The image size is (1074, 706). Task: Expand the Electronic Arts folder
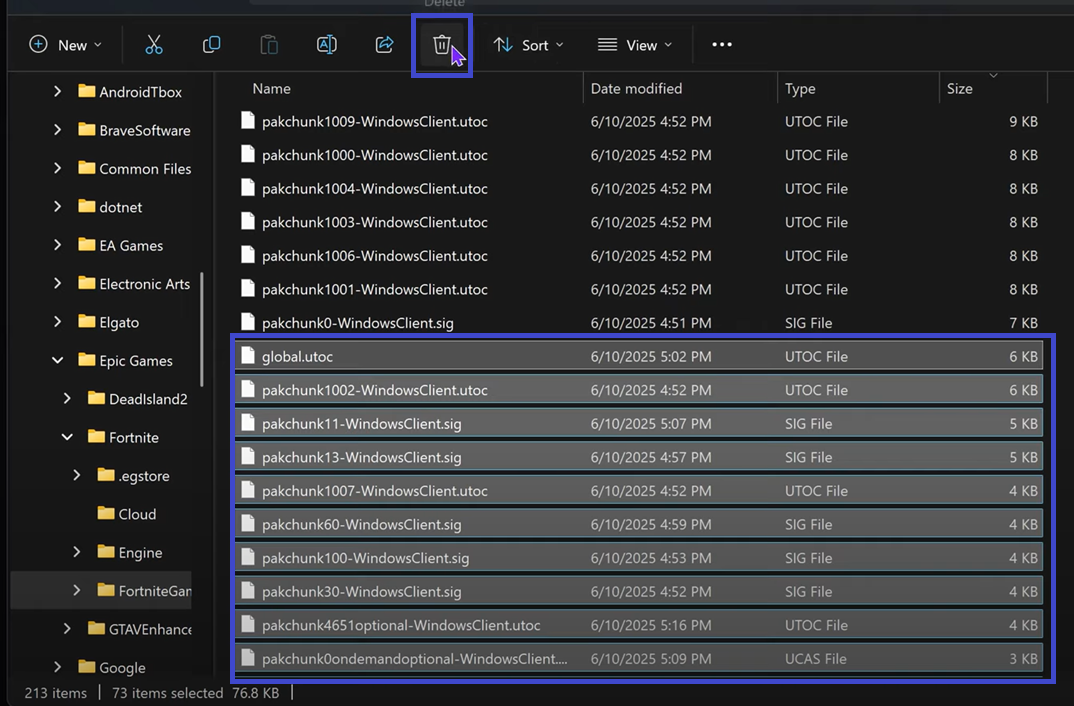coord(58,284)
